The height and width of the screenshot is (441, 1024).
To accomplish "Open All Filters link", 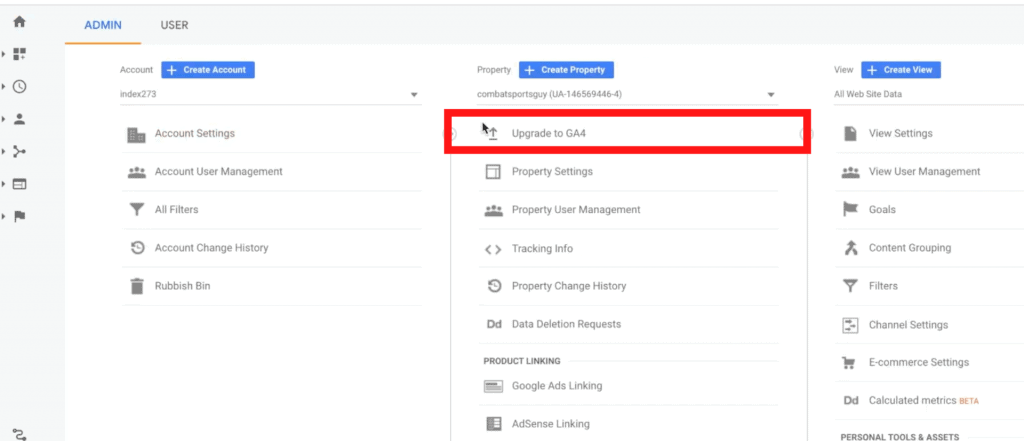I will pyautogui.click(x=176, y=210).
